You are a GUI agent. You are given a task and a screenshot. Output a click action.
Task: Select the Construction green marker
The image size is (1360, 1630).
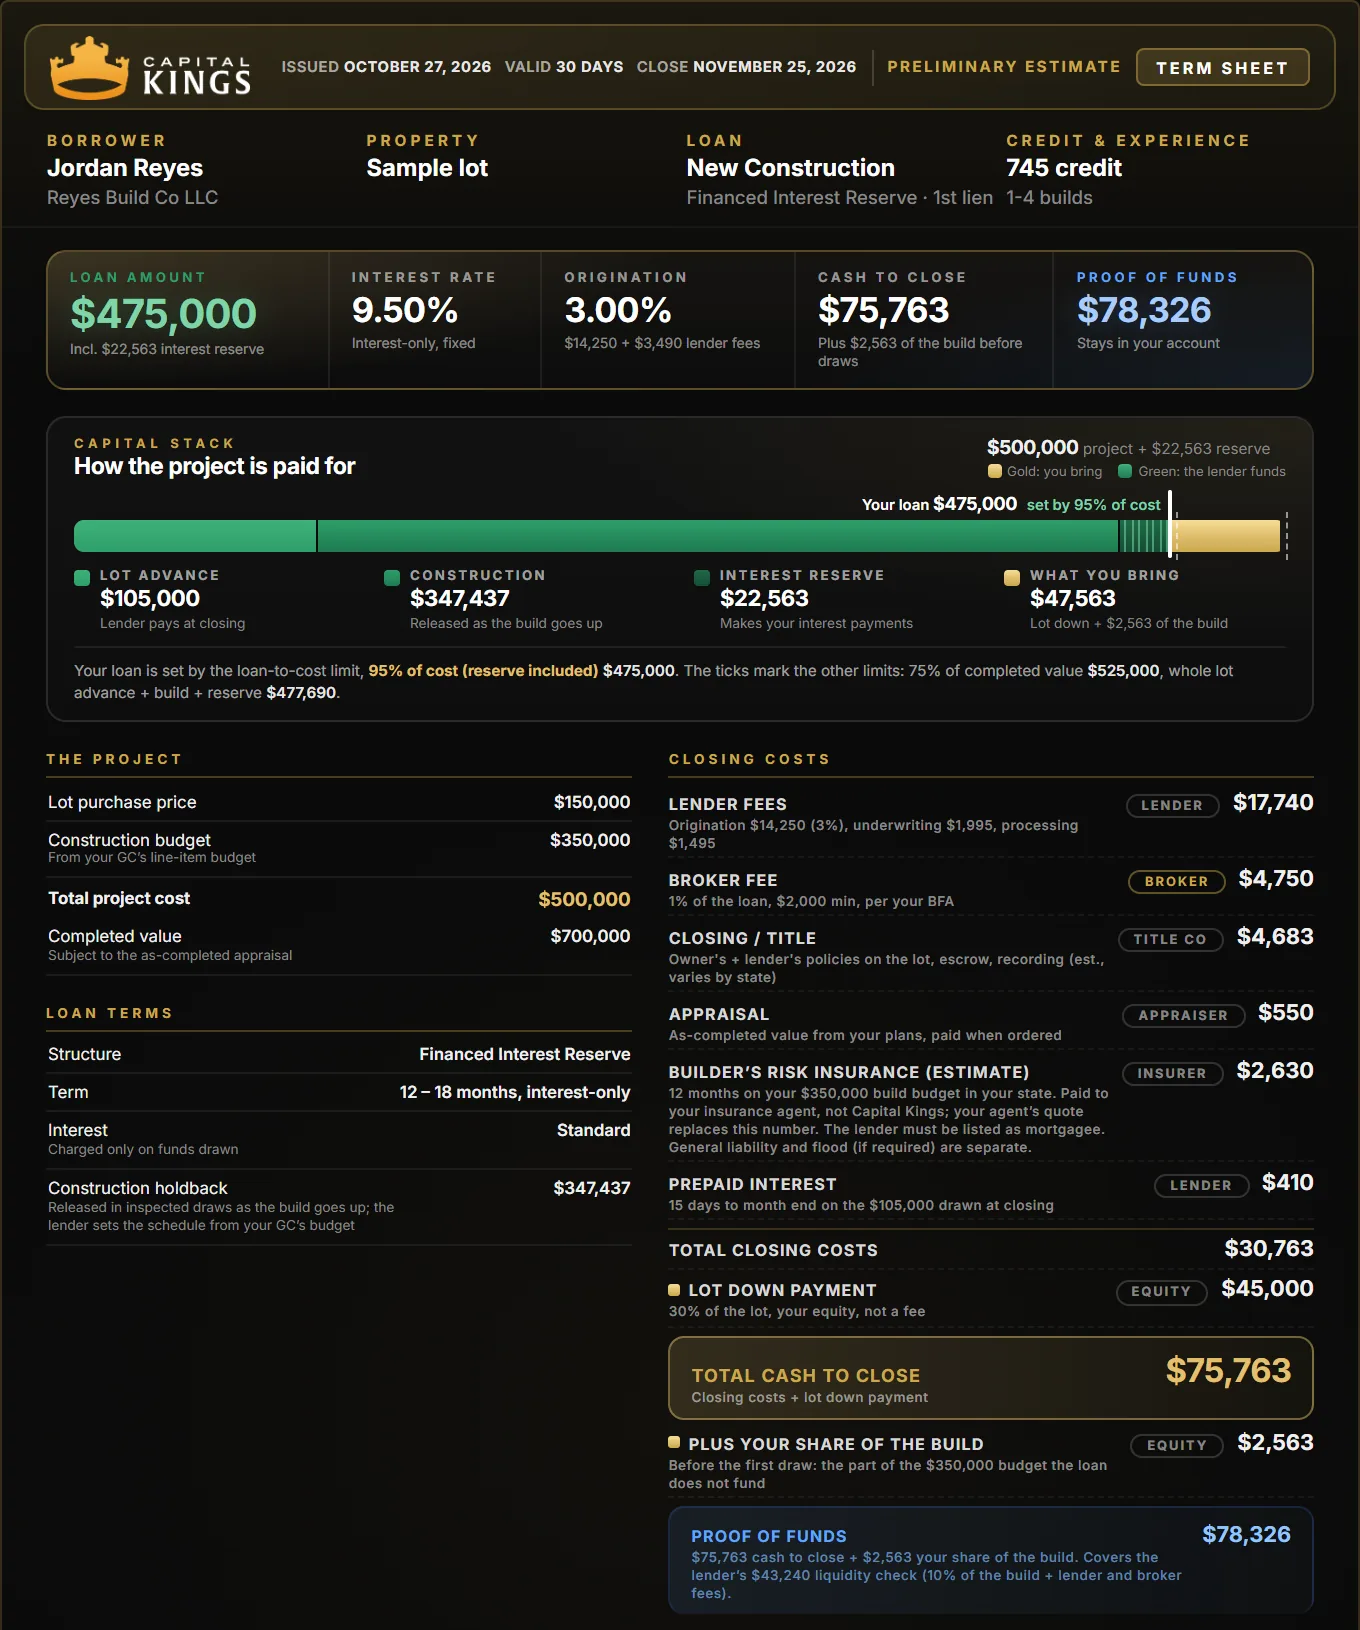(392, 577)
